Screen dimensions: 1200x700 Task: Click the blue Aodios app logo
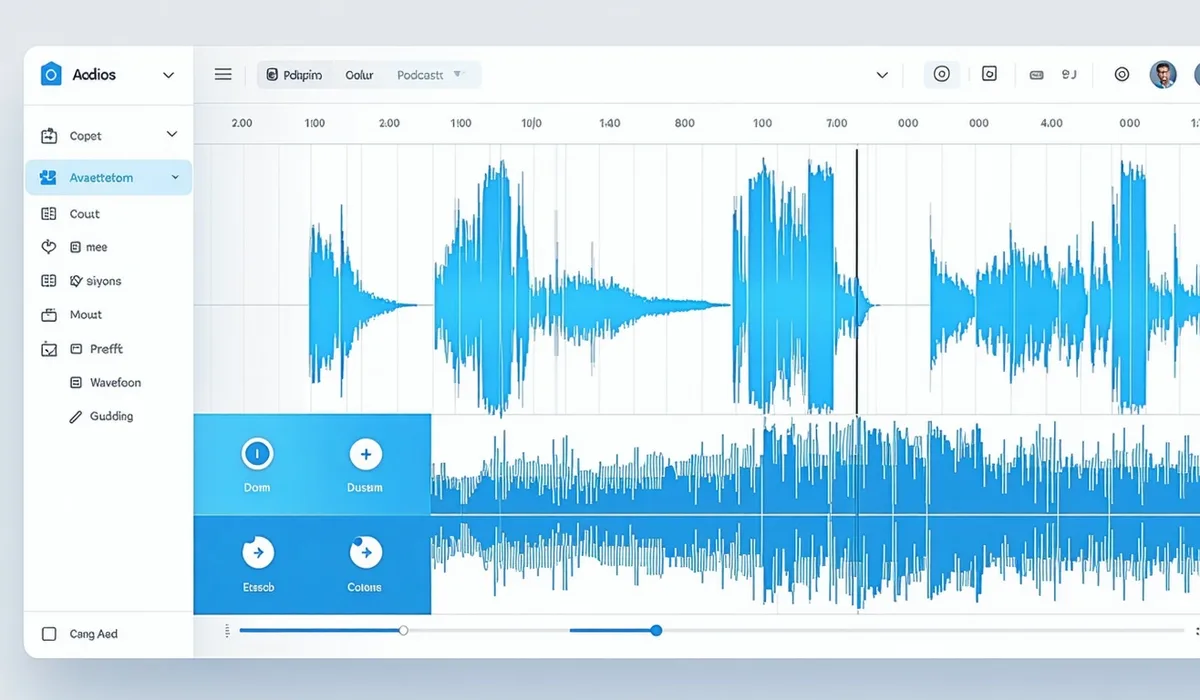(x=51, y=74)
